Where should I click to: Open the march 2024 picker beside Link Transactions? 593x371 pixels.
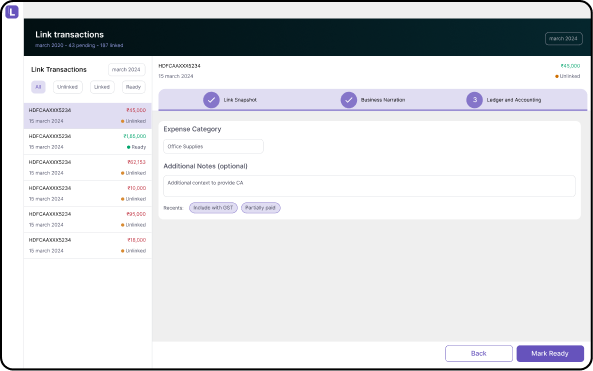pyautogui.click(x=126, y=70)
